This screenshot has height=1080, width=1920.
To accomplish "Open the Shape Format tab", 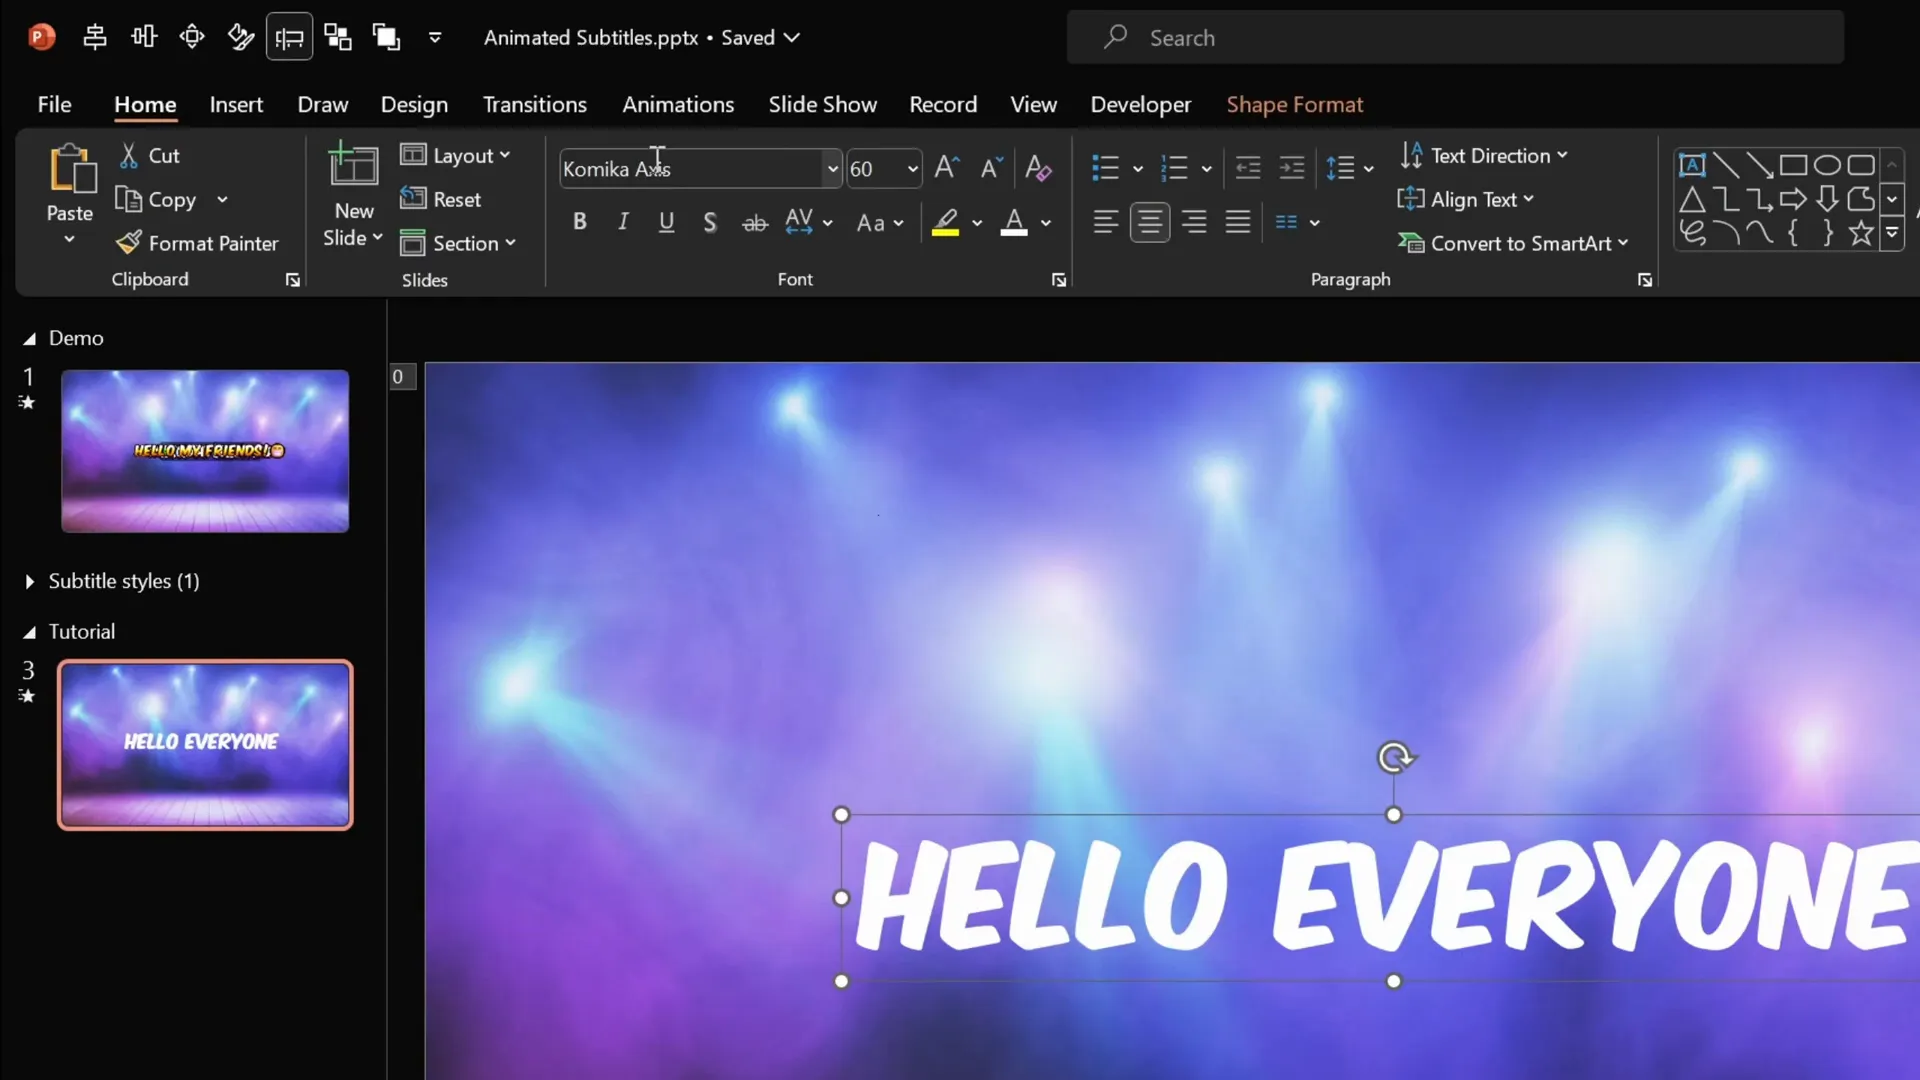I will [1295, 104].
